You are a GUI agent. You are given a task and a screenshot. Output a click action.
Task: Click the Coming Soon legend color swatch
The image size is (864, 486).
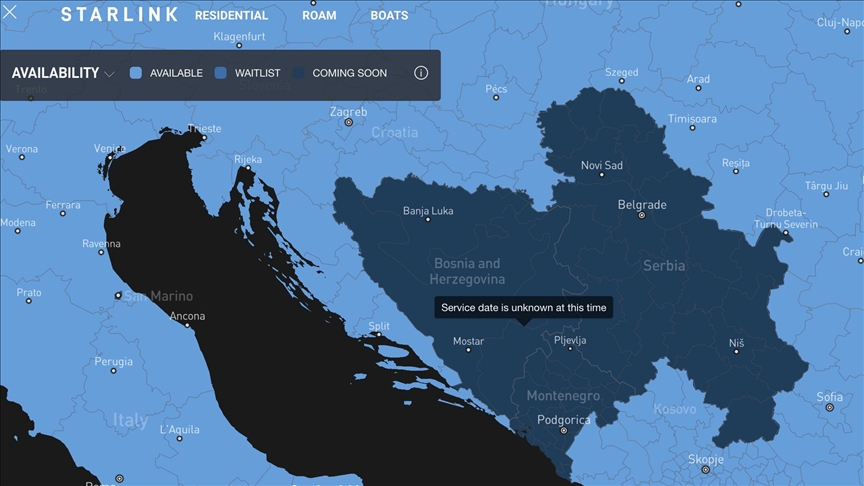(x=298, y=73)
